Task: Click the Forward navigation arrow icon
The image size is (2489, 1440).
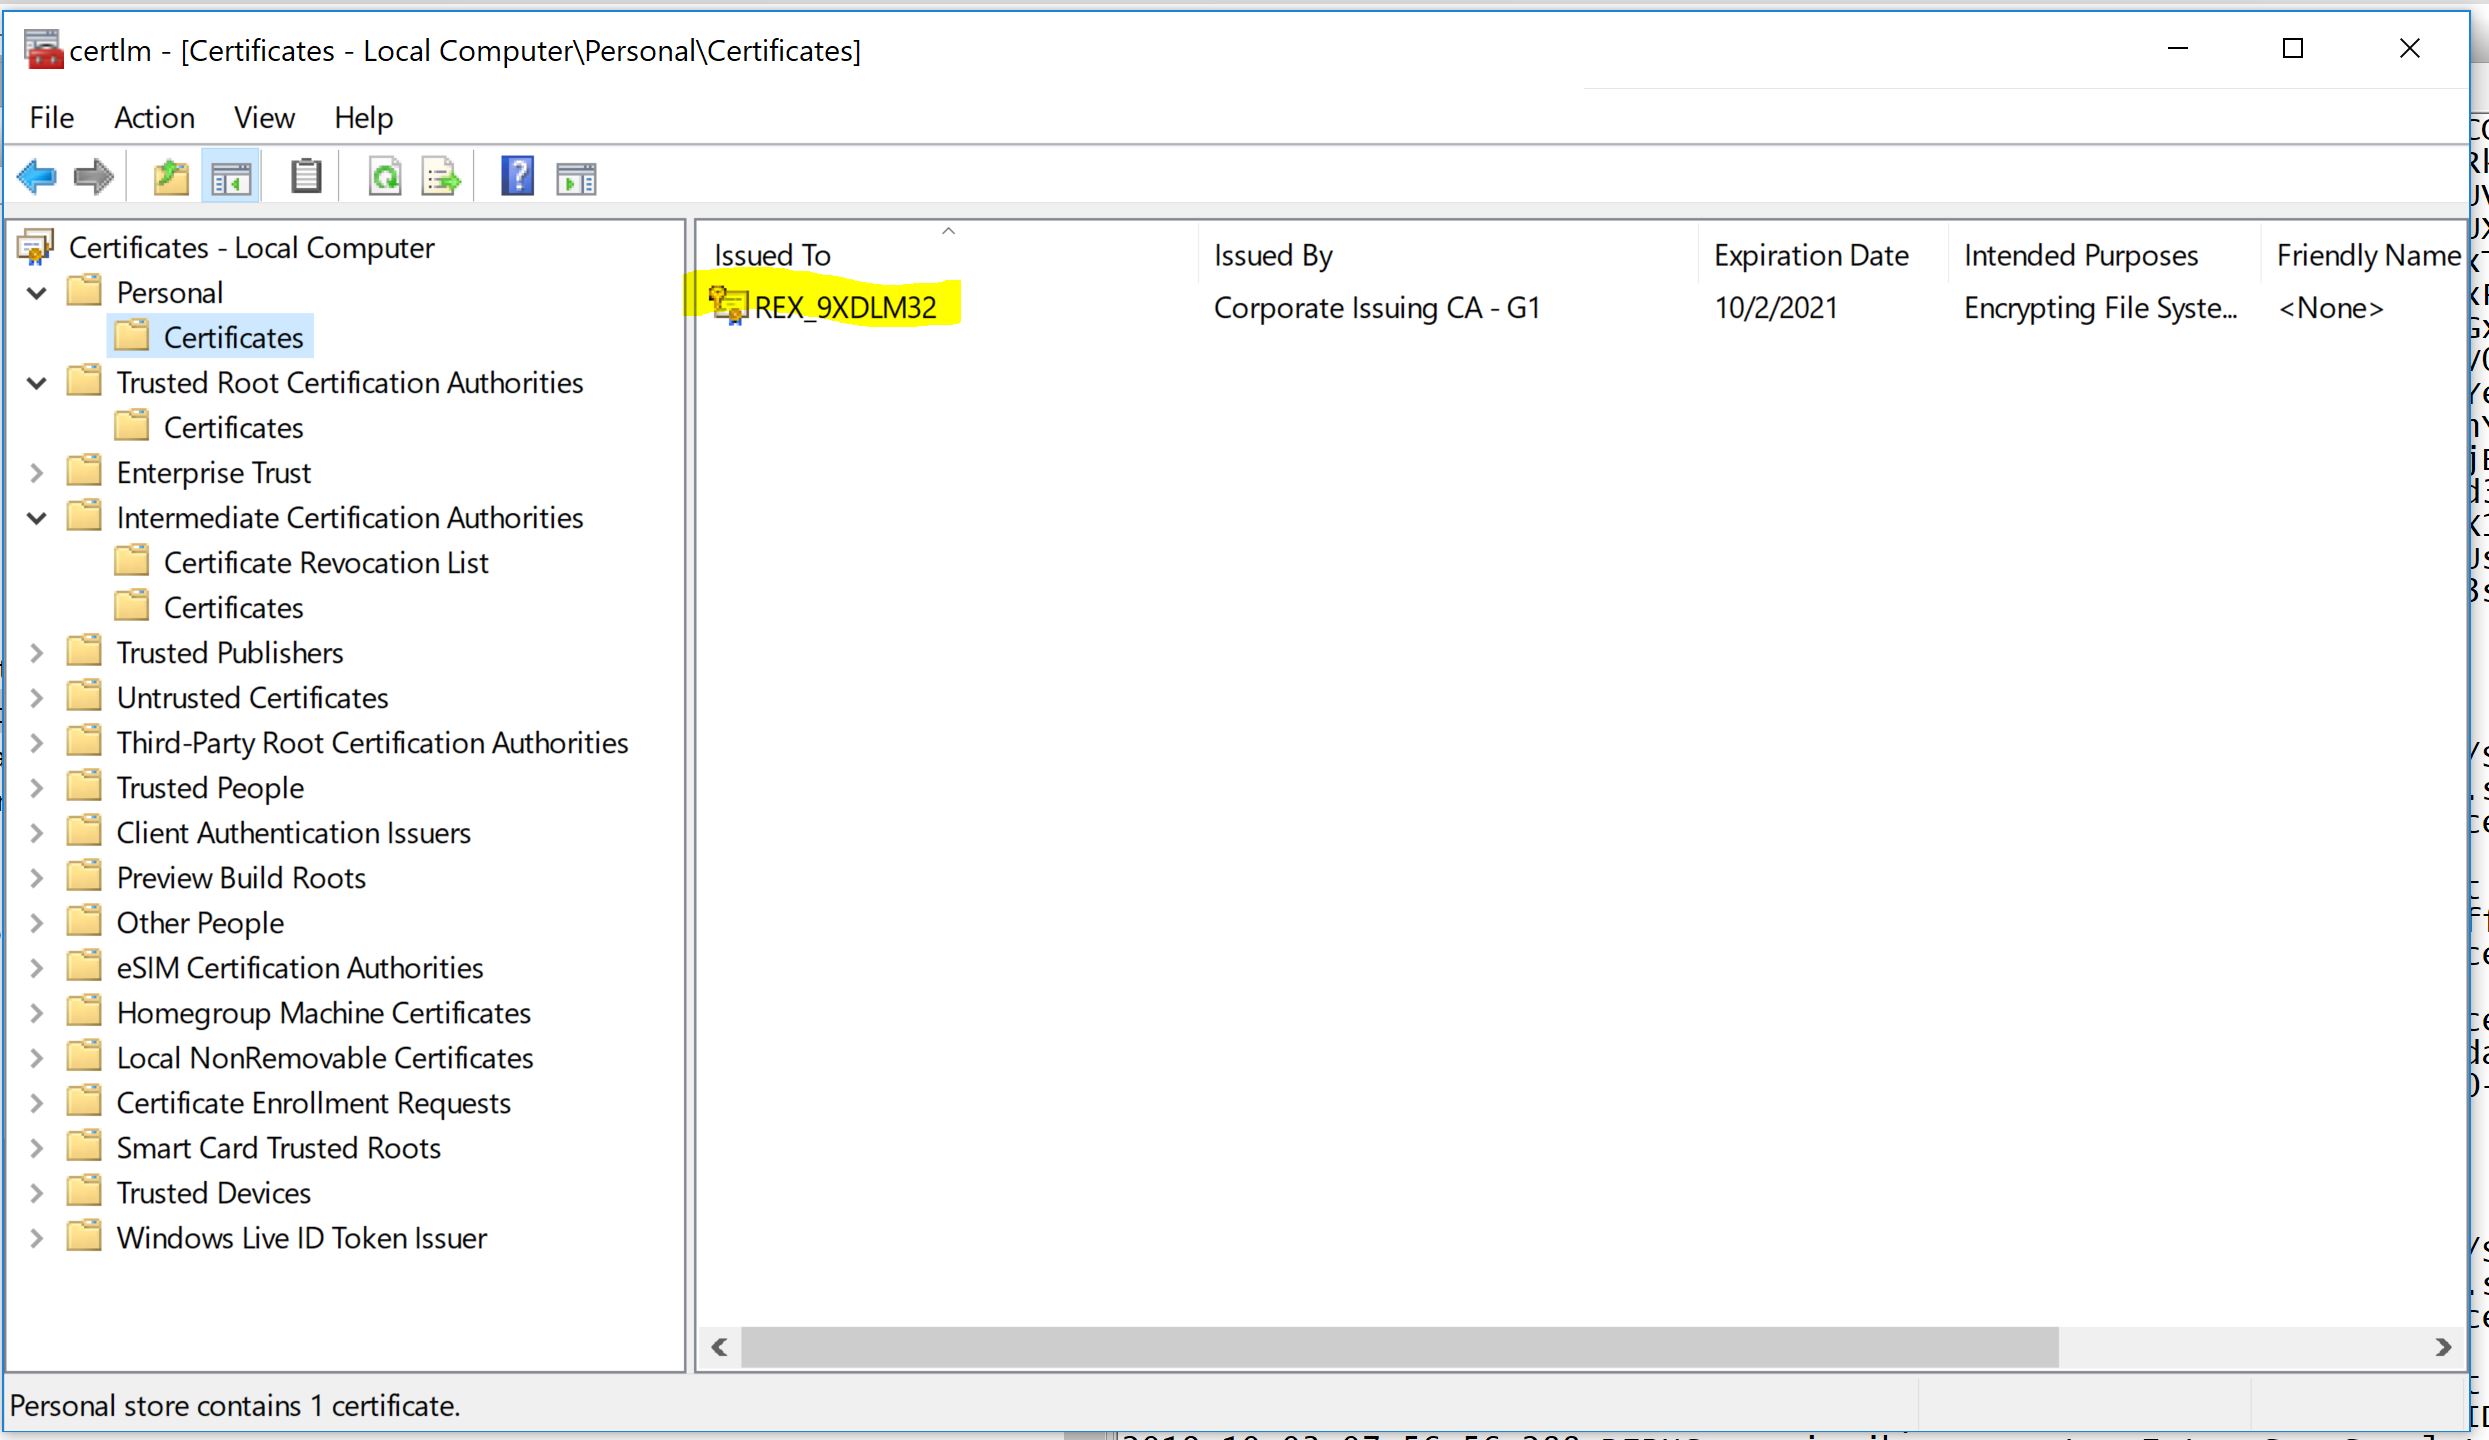Action: coord(93,178)
